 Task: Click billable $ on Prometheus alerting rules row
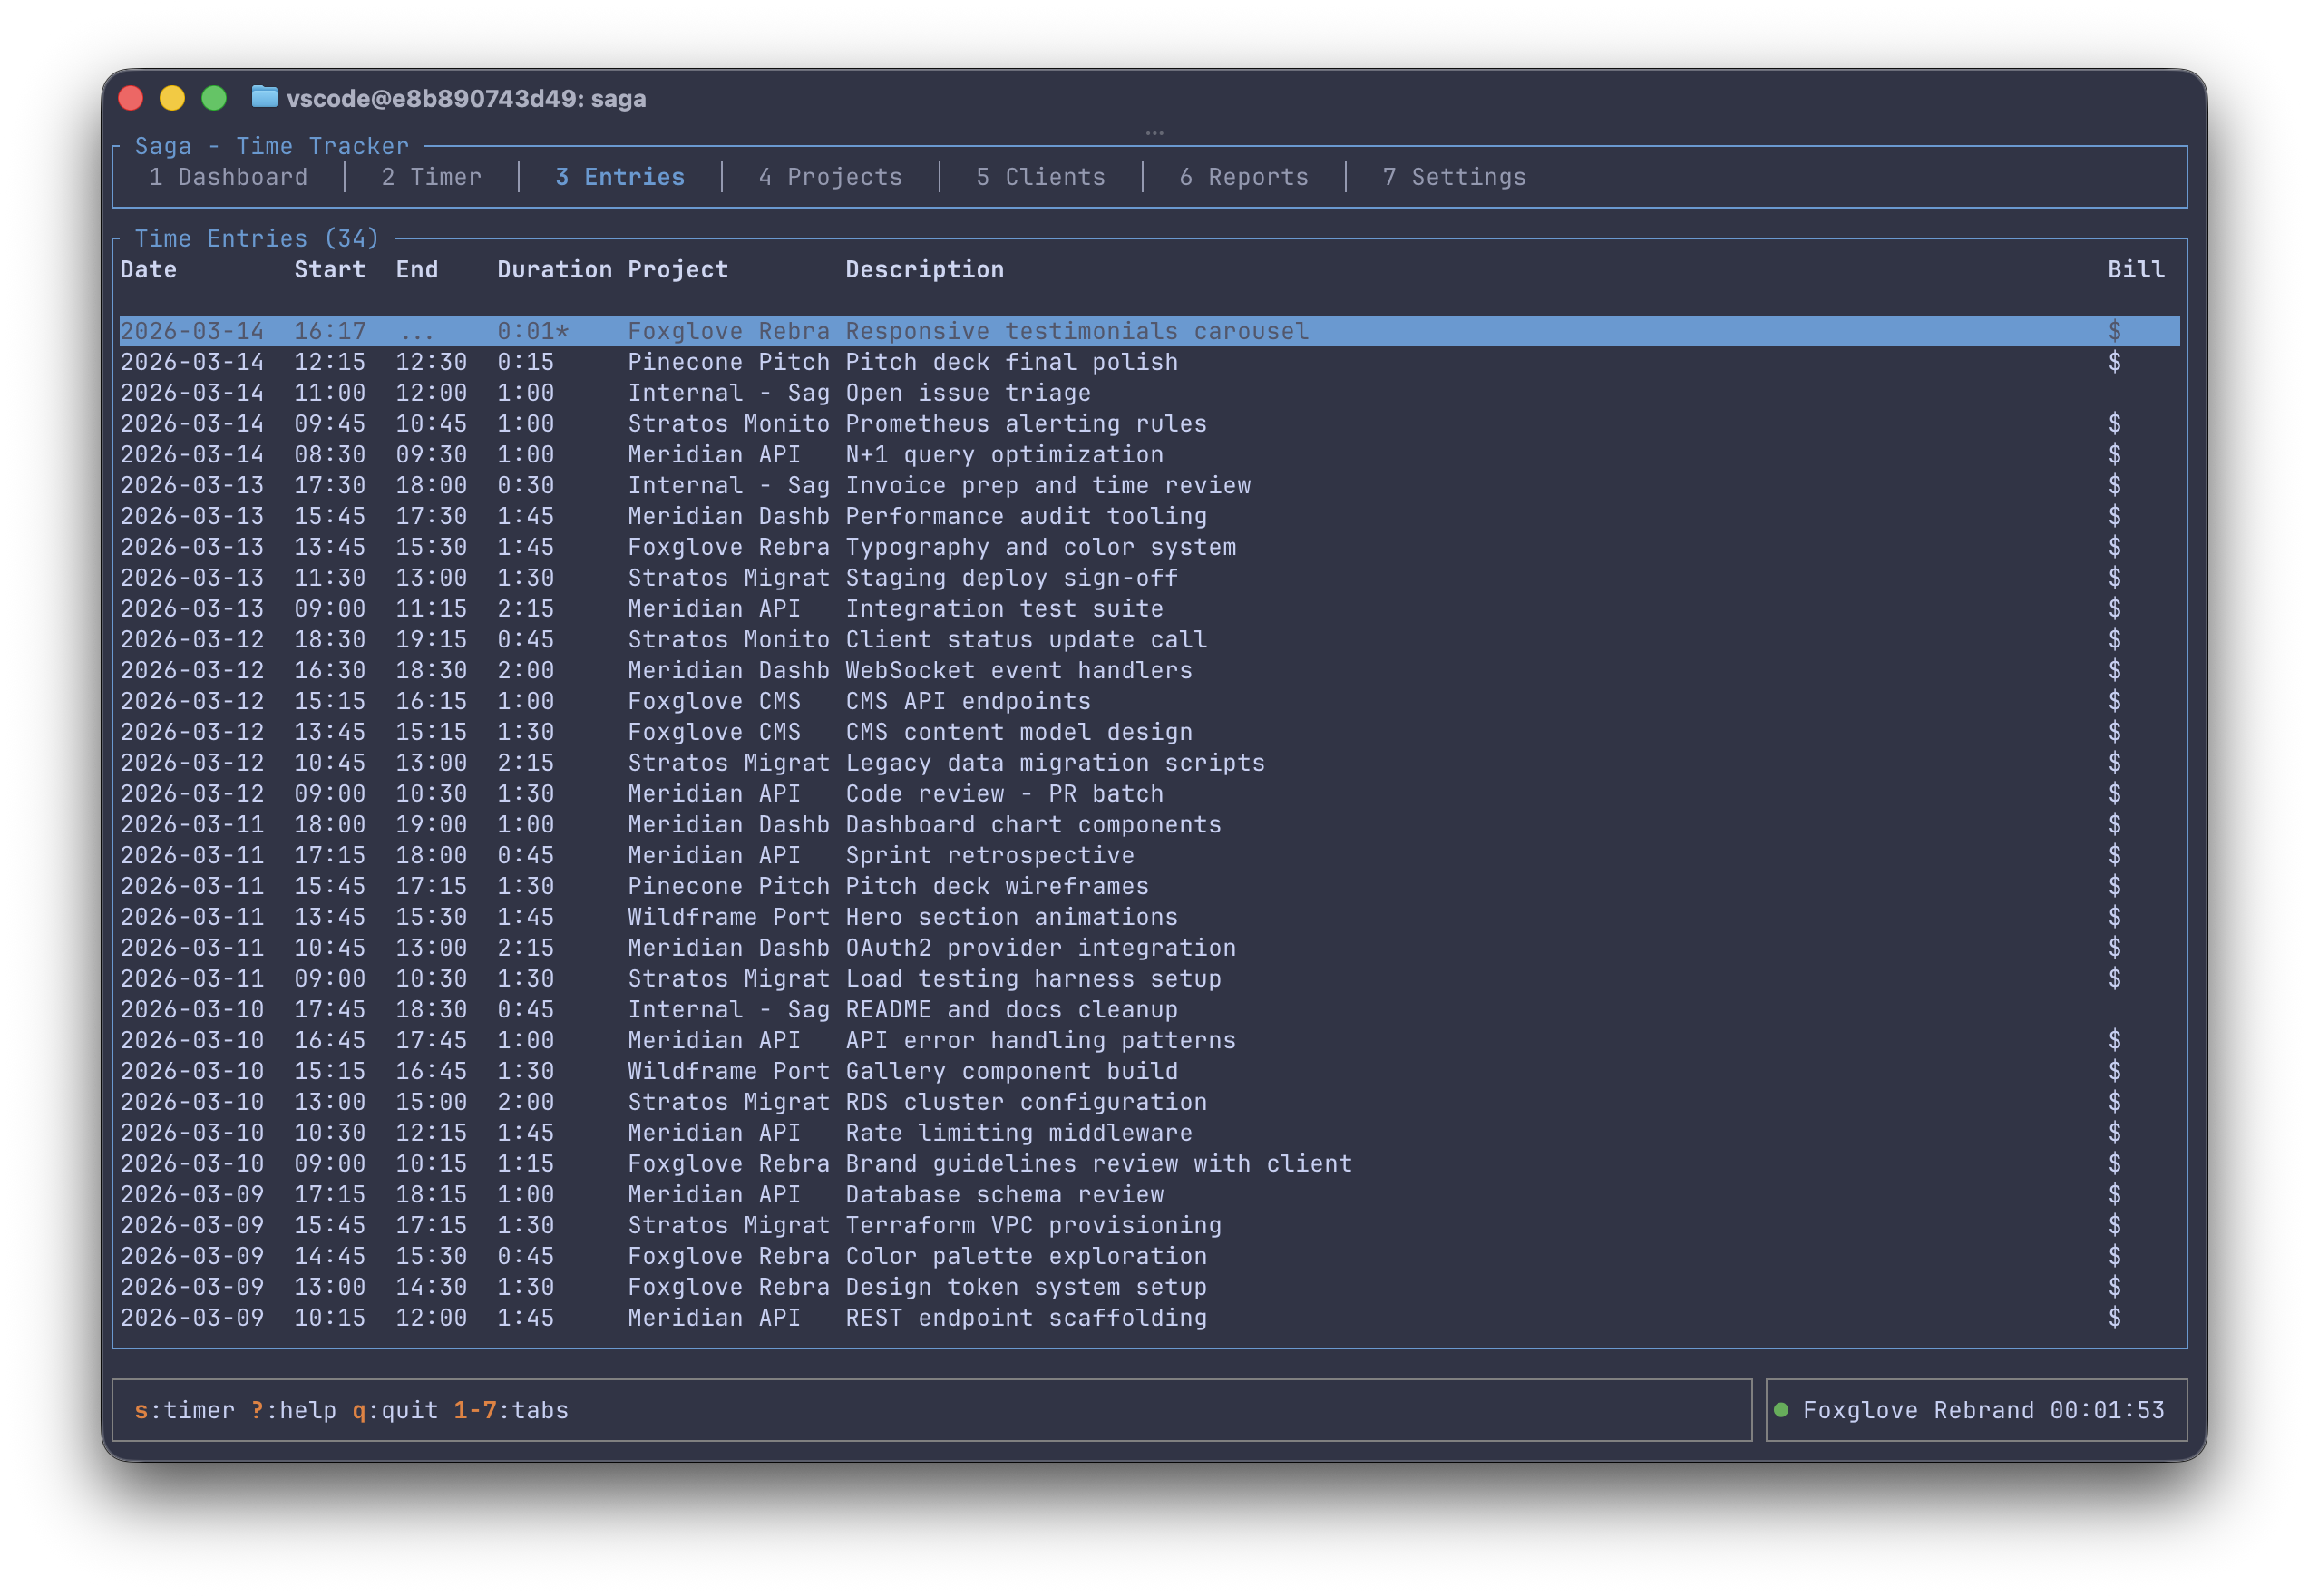(x=2114, y=424)
